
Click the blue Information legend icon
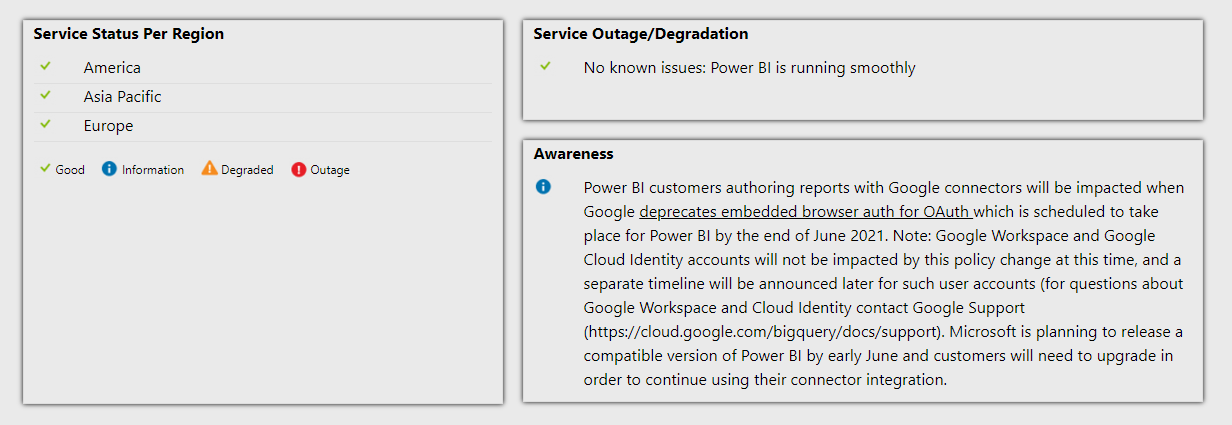[110, 169]
